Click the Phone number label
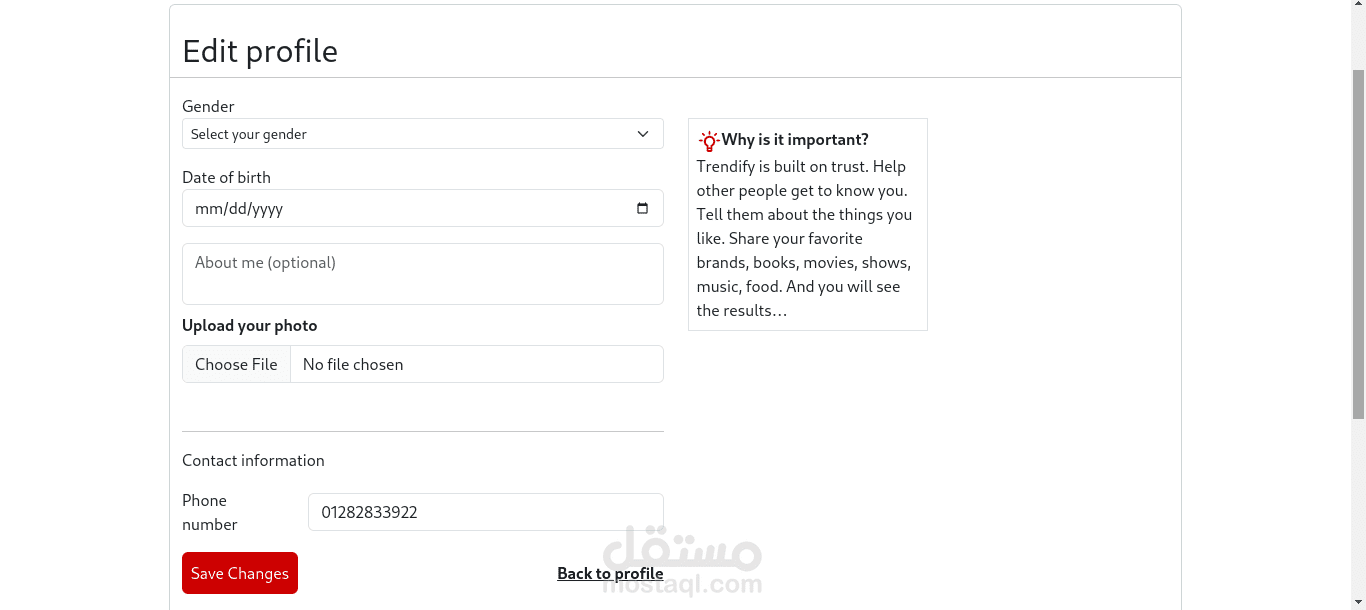The height and width of the screenshot is (610, 1366). (x=209, y=512)
